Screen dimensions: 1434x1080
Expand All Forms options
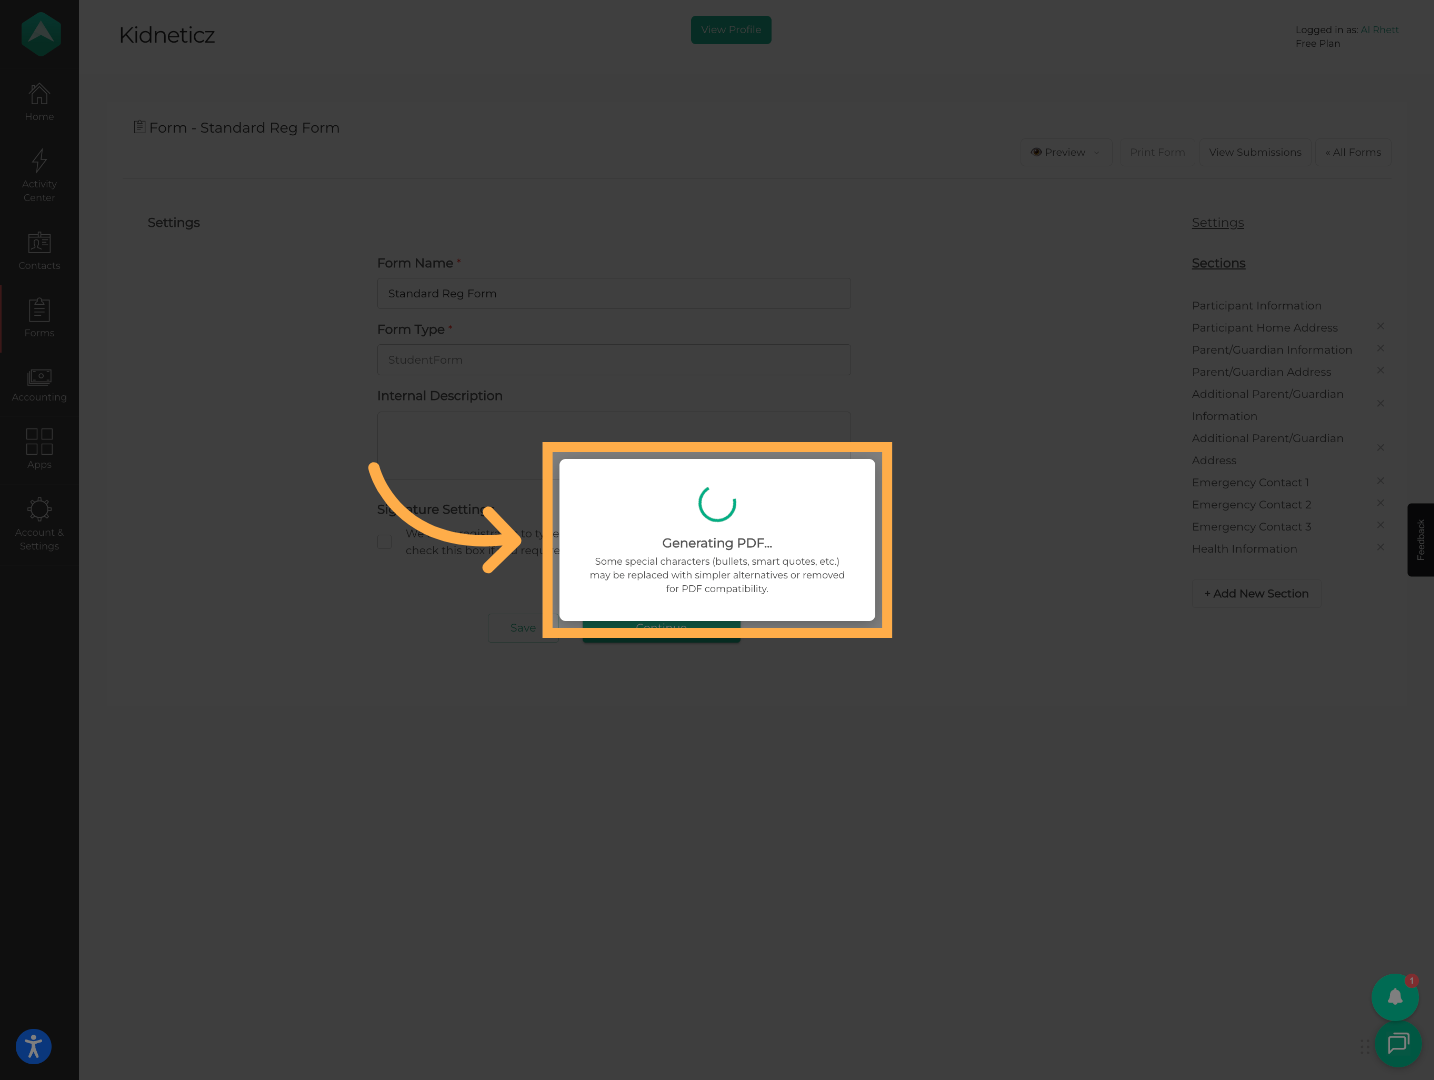1352,152
